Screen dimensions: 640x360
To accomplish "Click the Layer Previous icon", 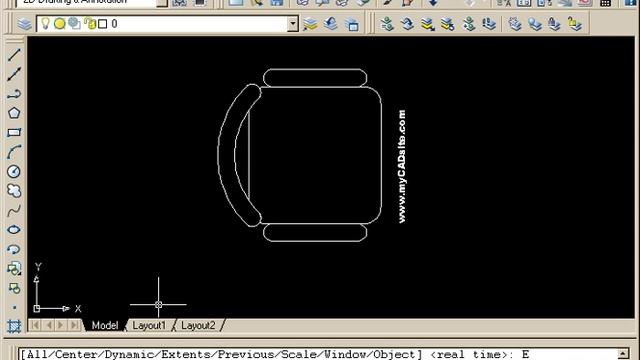I will click(x=331, y=24).
